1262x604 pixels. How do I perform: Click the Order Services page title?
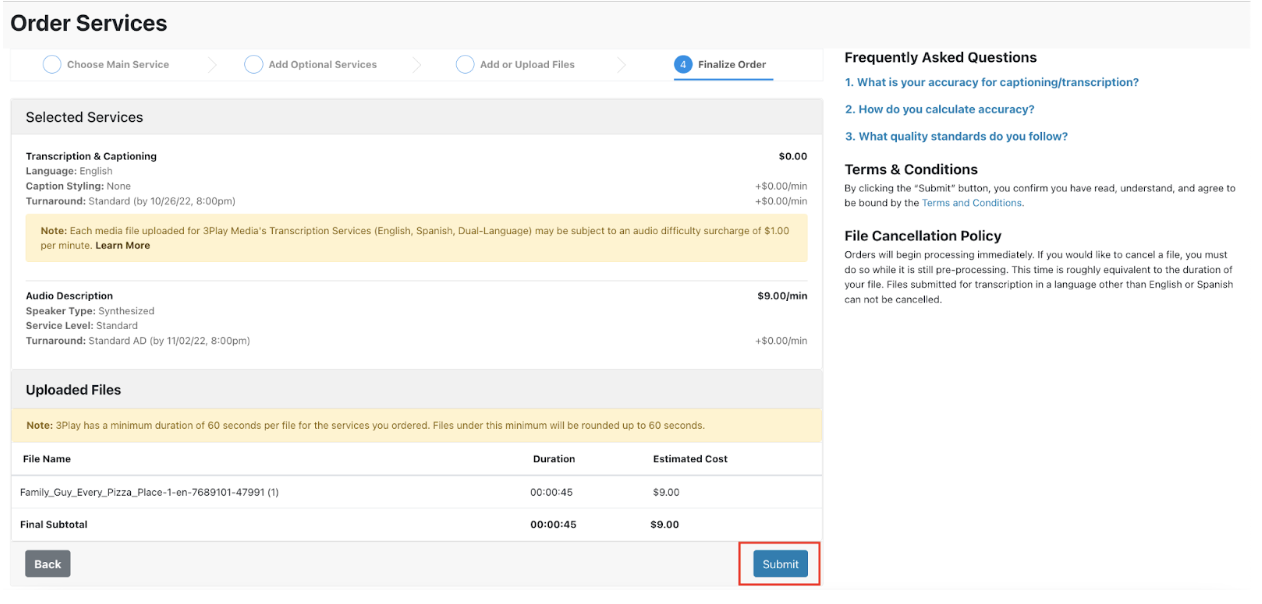[x=89, y=22]
